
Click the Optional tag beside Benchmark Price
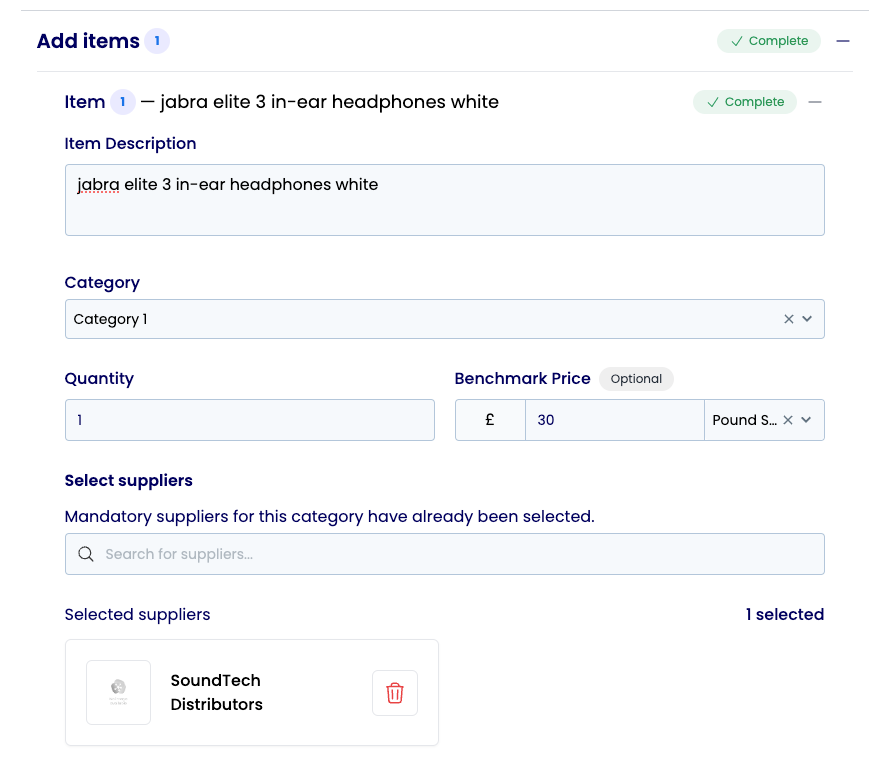click(x=636, y=379)
